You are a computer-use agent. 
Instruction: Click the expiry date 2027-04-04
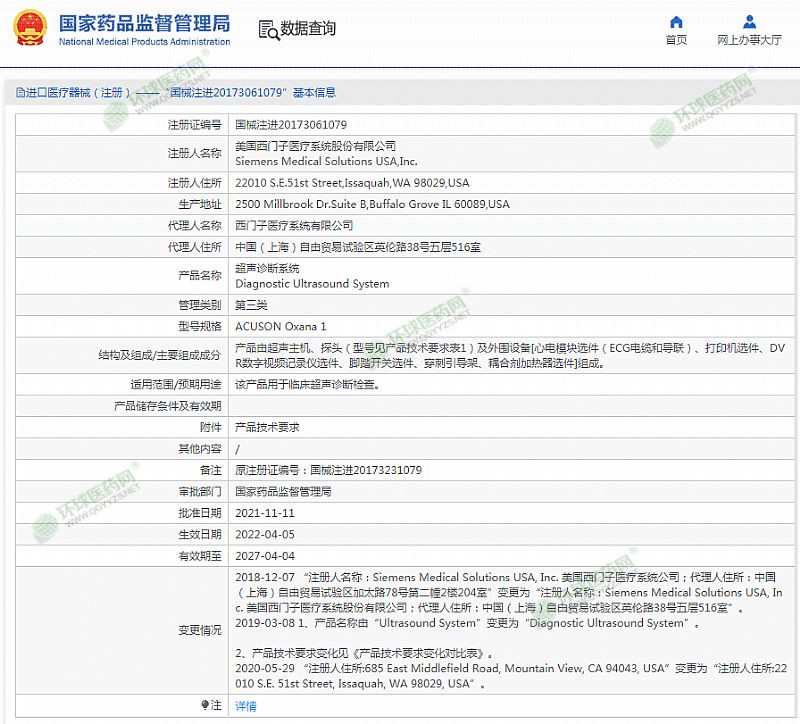265,556
